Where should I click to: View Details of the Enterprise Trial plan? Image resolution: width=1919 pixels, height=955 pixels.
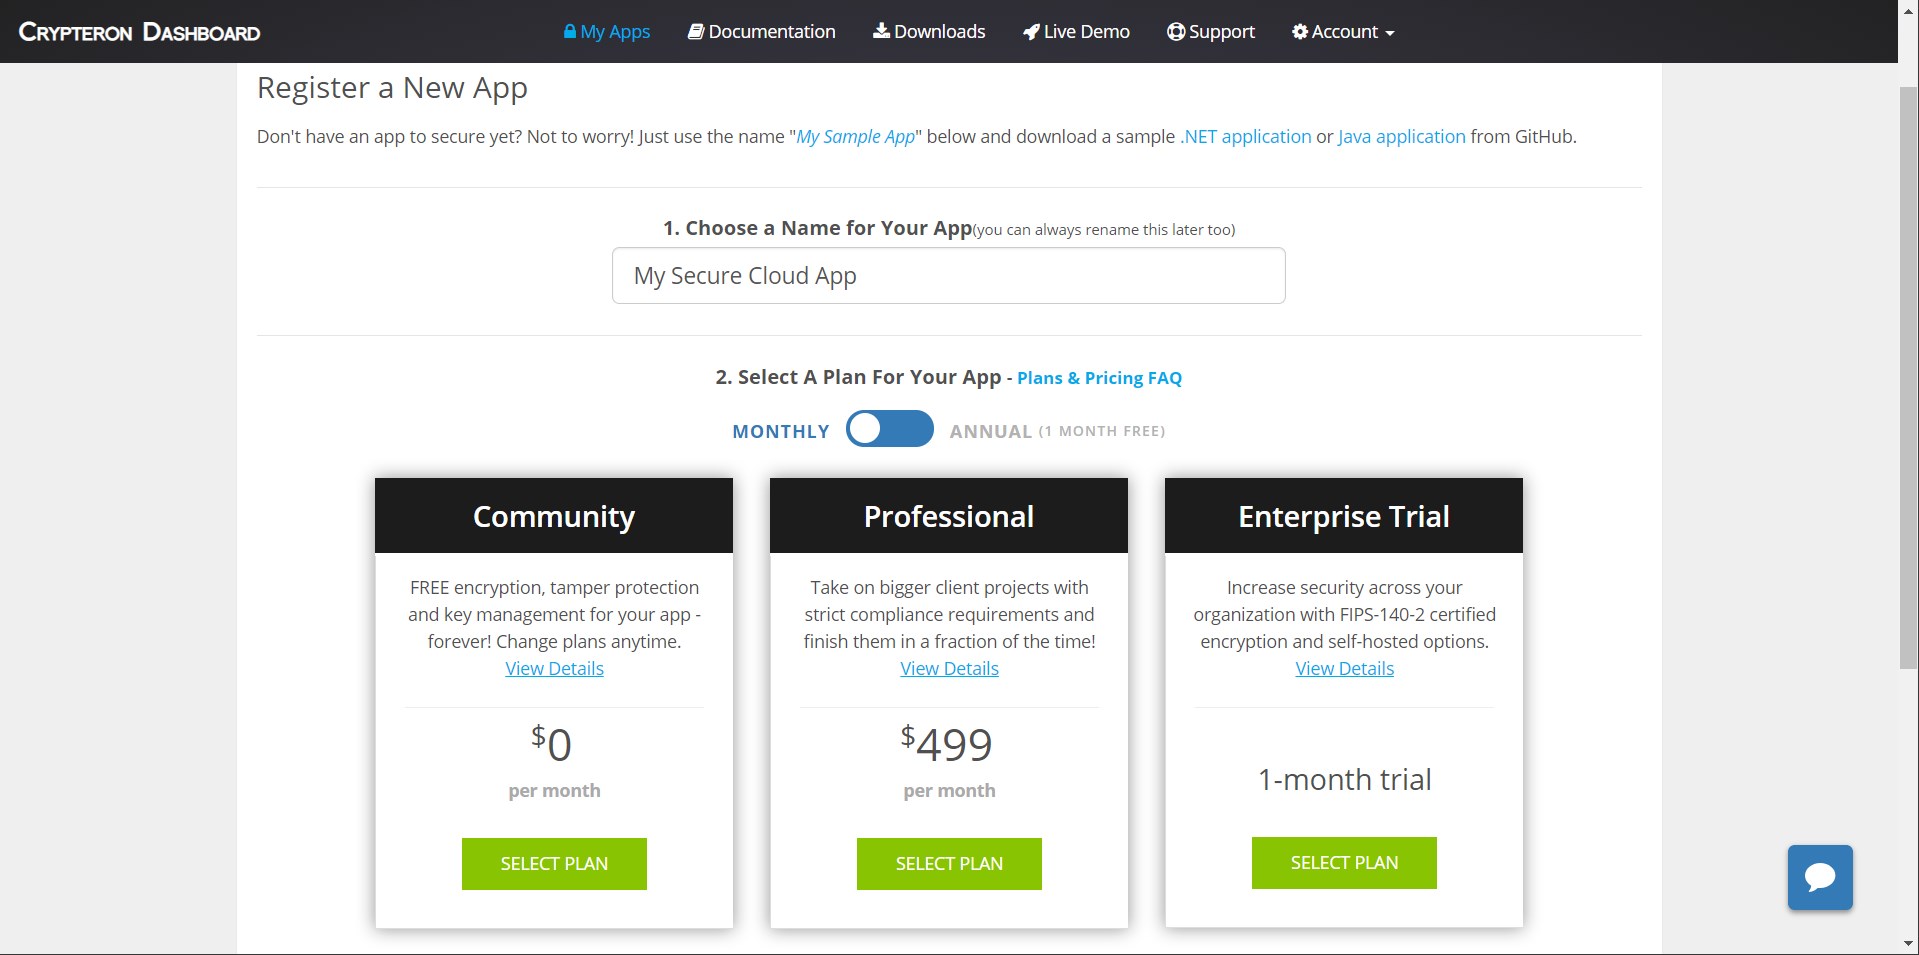pos(1344,668)
